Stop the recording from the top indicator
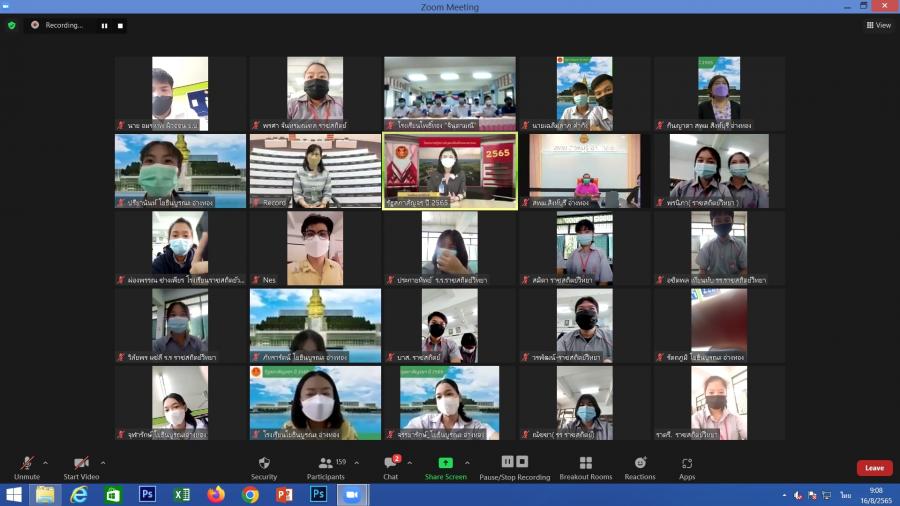This screenshot has width=900, height=506. (x=120, y=25)
